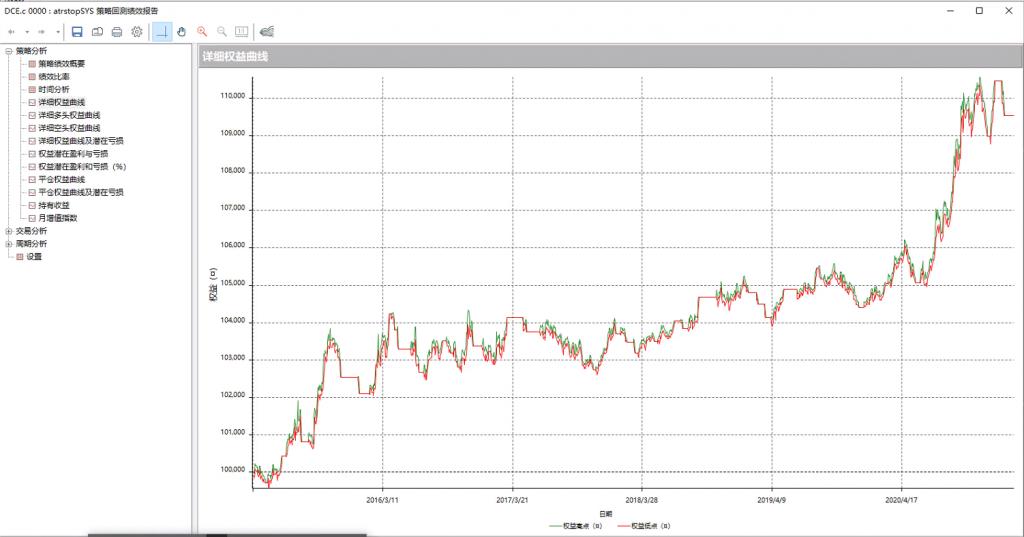This screenshot has width=1024, height=537.
Task: Click the export icon next to save
Action: point(97,31)
